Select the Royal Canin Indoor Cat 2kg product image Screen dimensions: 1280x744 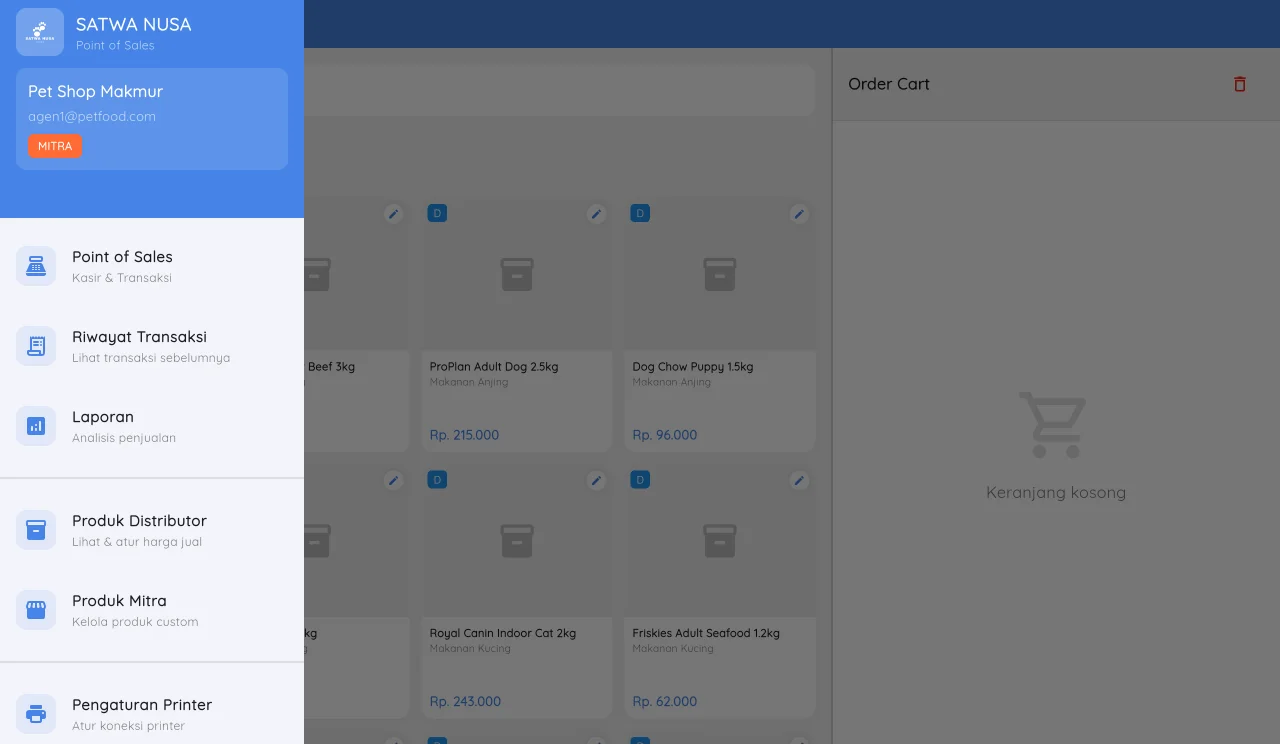pos(517,541)
